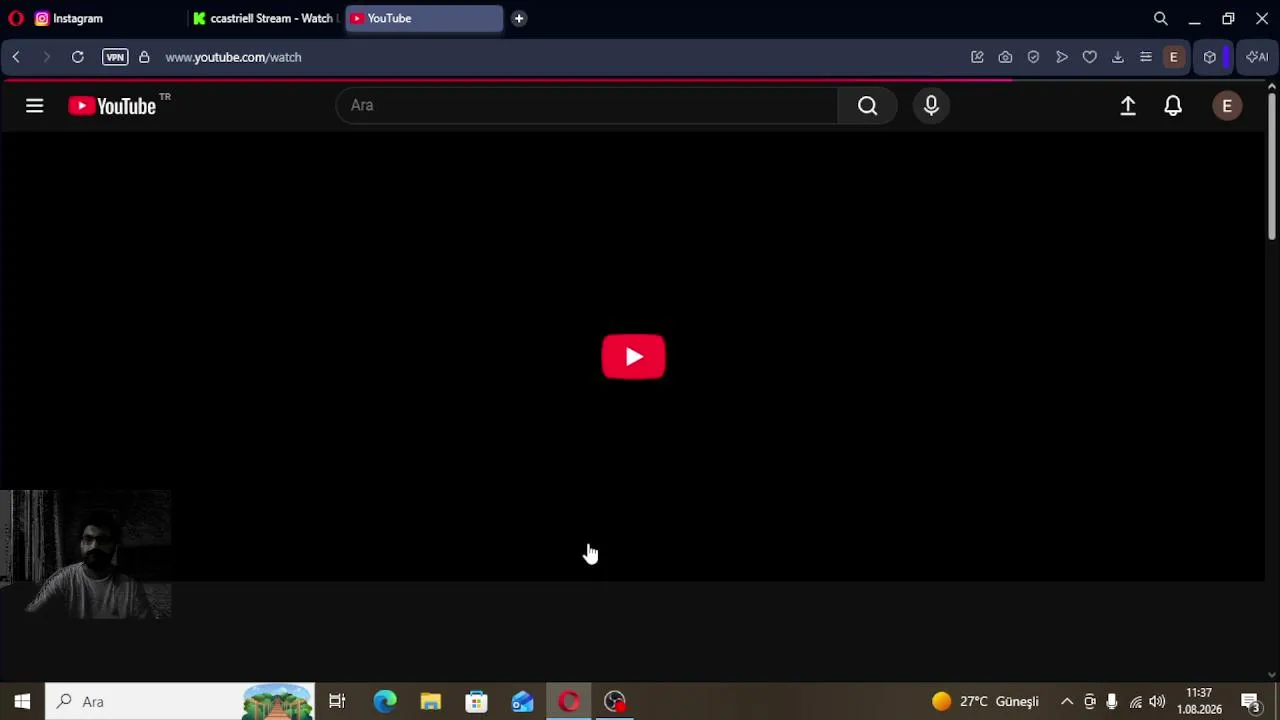Click the YouTube magnifier search button
Viewport: 1280px width, 720px height.
click(x=867, y=106)
